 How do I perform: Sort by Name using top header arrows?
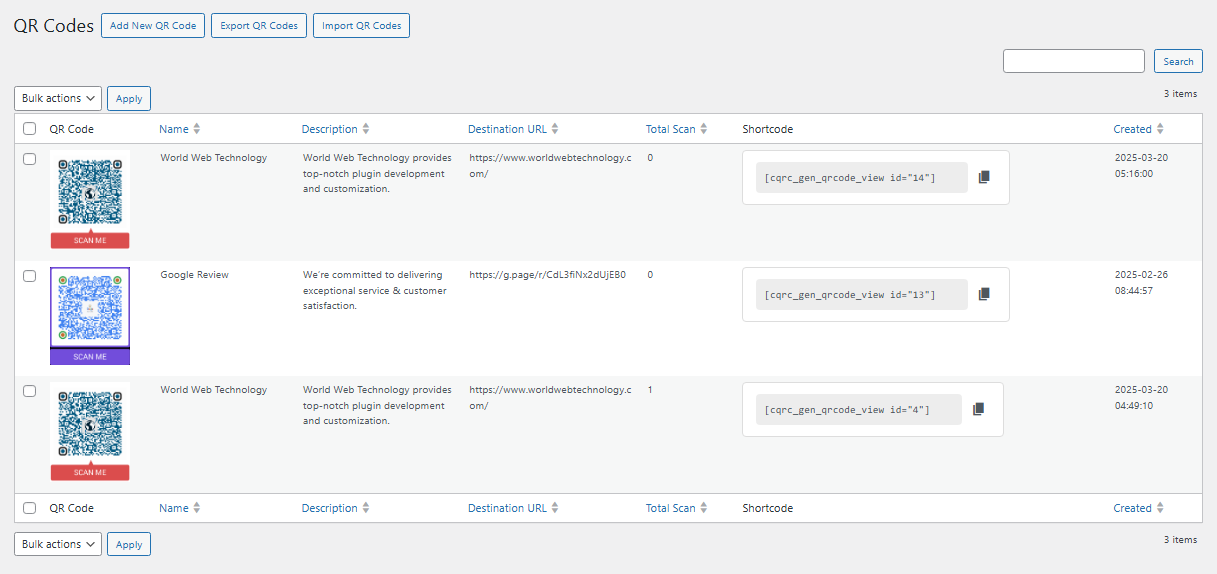click(x=197, y=129)
